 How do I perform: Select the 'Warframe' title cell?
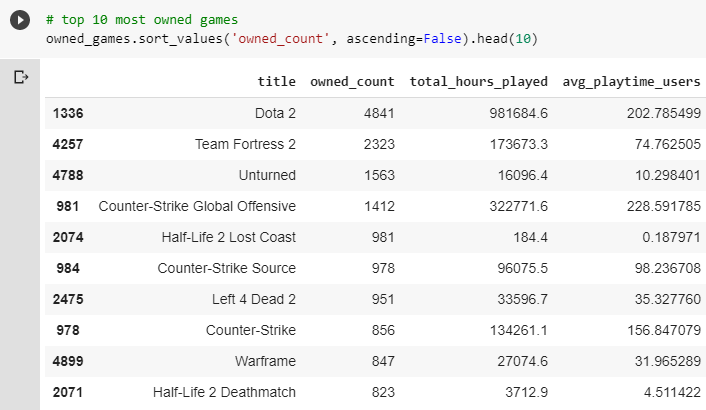(x=265, y=361)
